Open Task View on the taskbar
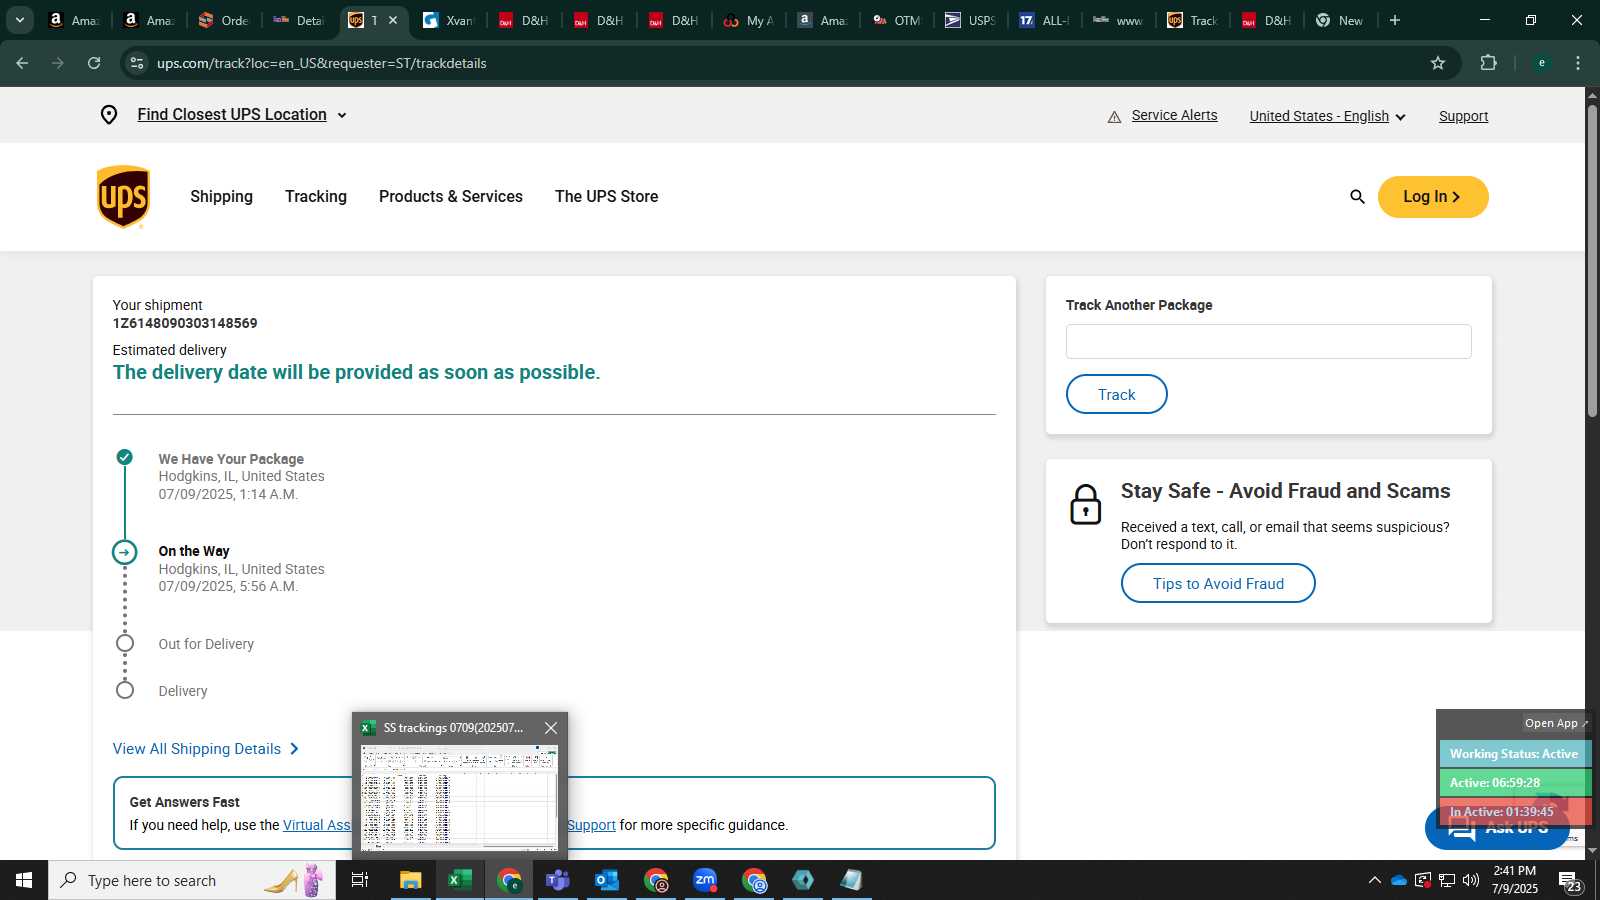 360,880
